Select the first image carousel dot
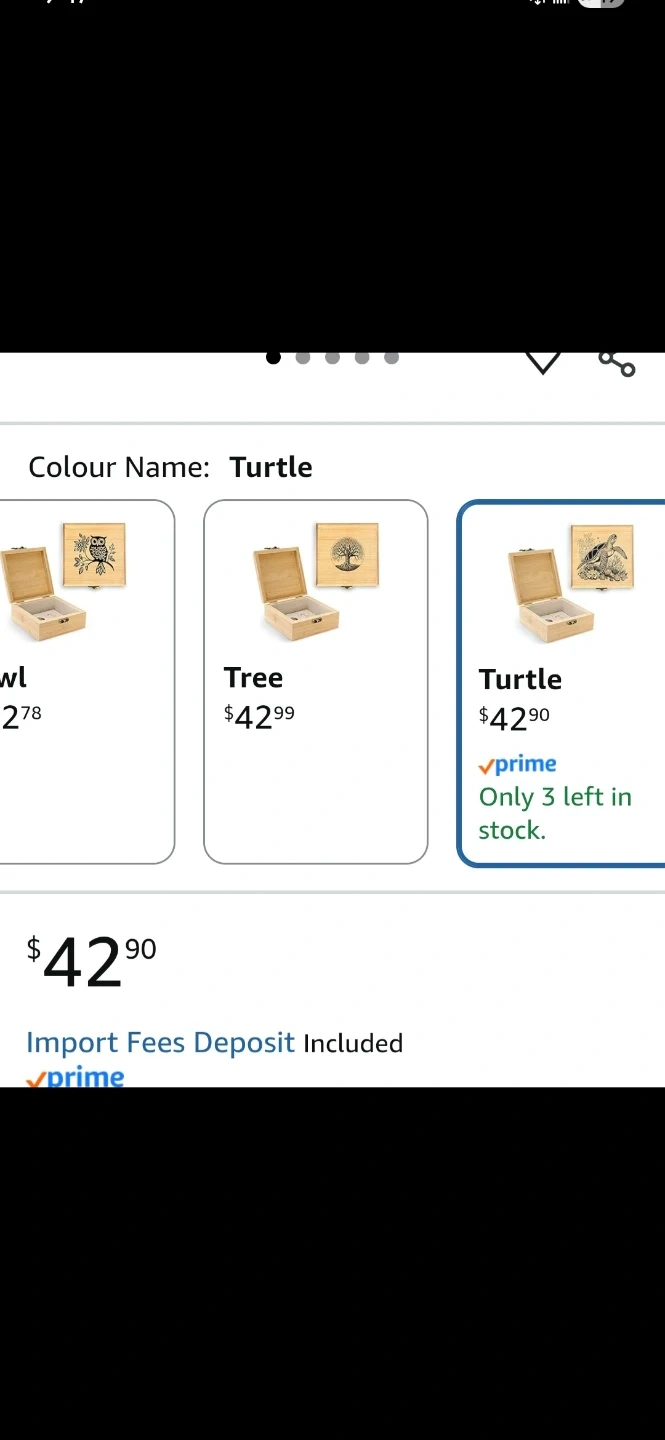The image size is (665, 1440). click(x=273, y=357)
